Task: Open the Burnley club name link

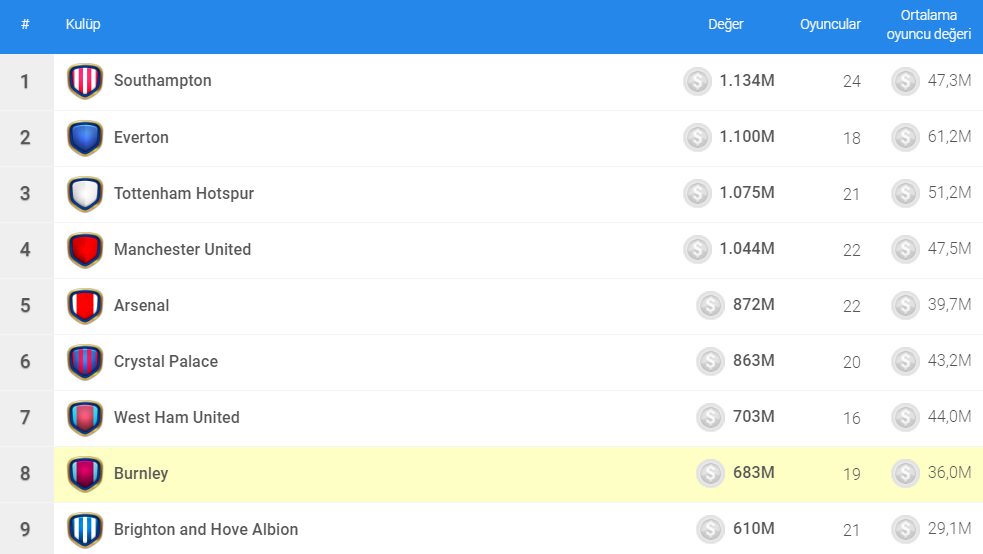Action: click(x=140, y=474)
